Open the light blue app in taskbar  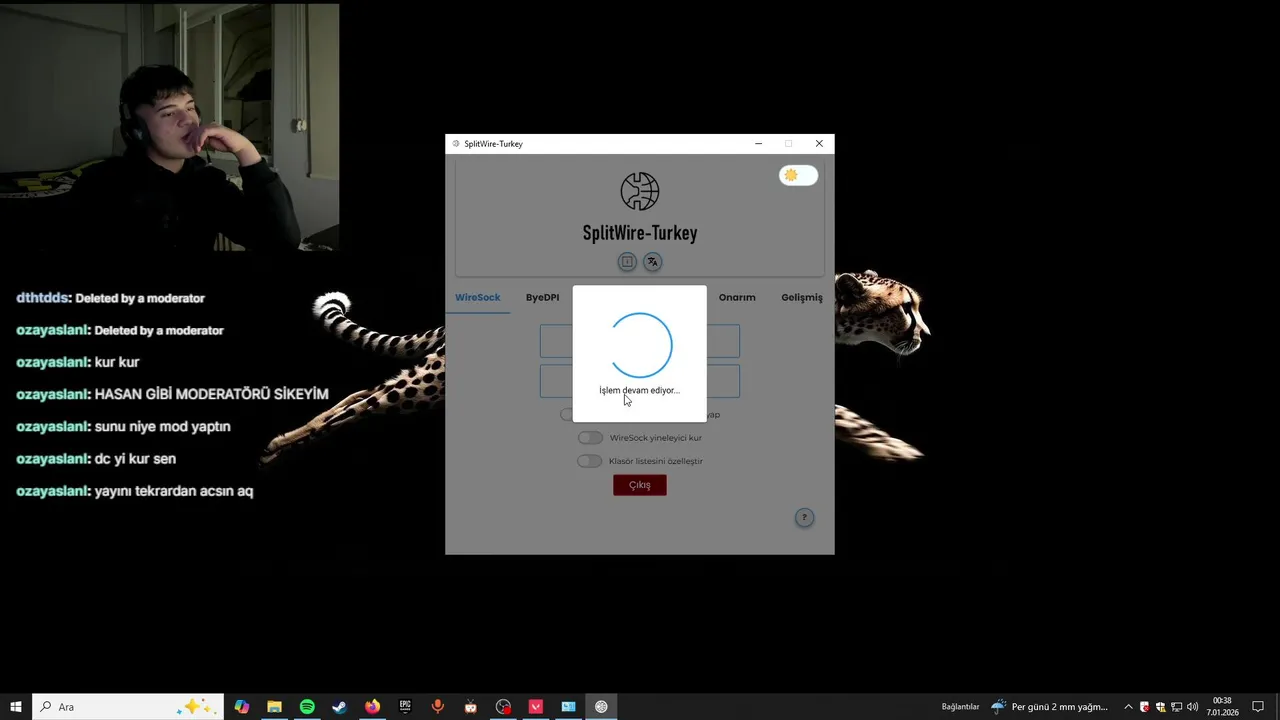(568, 707)
